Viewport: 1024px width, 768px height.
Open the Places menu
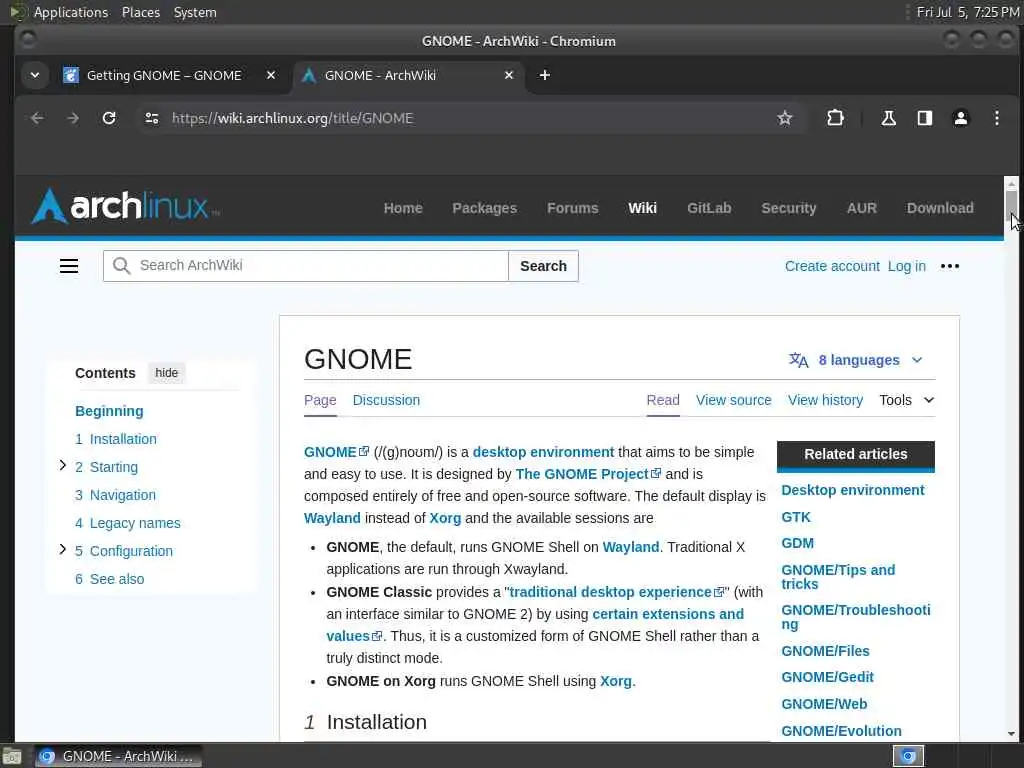(140, 12)
